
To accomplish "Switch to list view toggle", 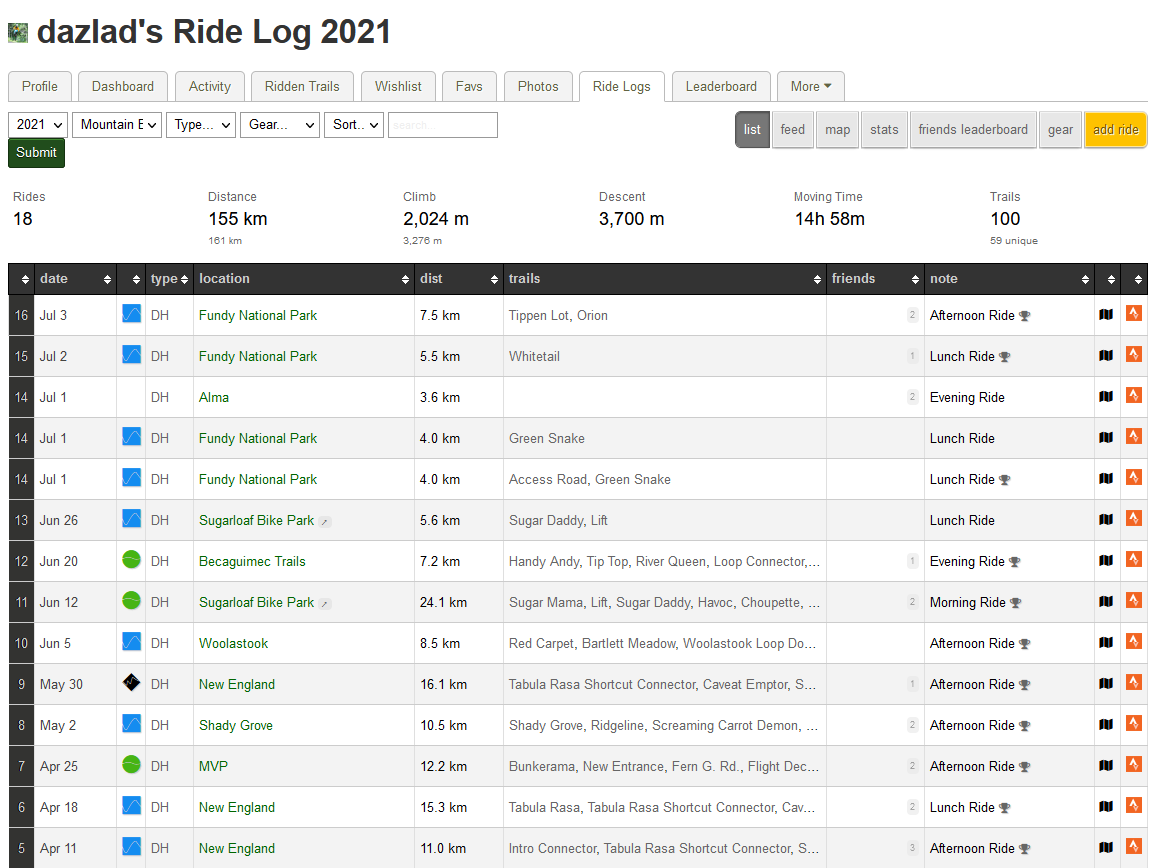I will [752, 129].
